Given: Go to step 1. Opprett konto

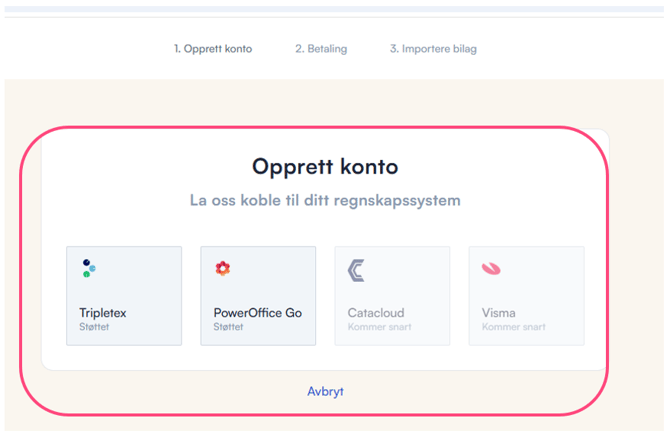Looking at the screenshot, I should click(213, 49).
